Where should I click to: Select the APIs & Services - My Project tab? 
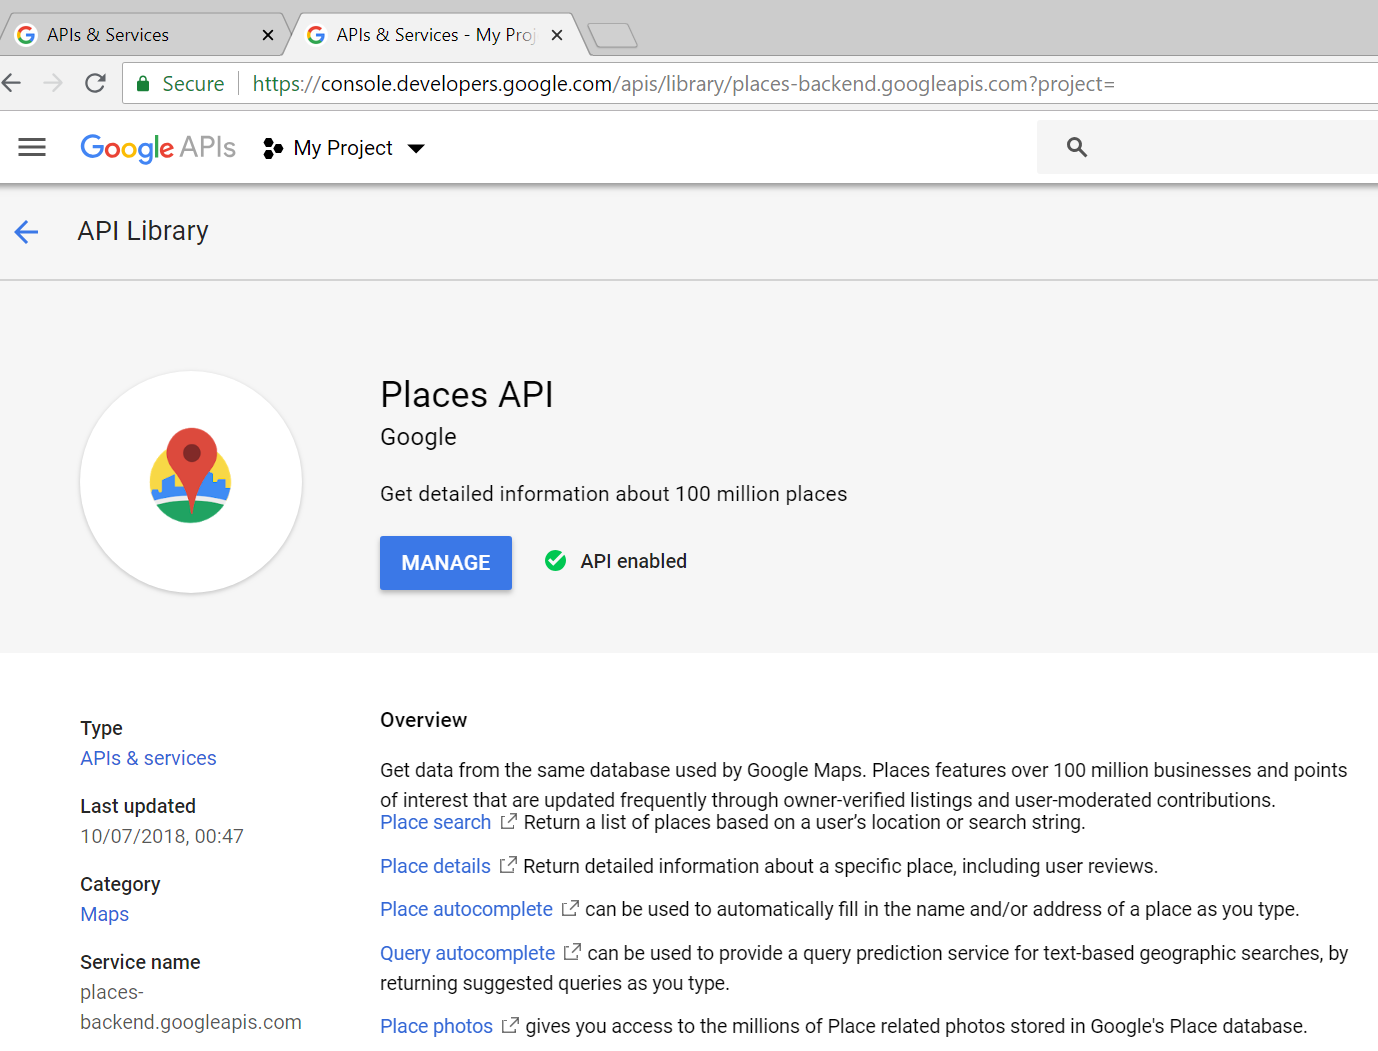pyautogui.click(x=437, y=34)
